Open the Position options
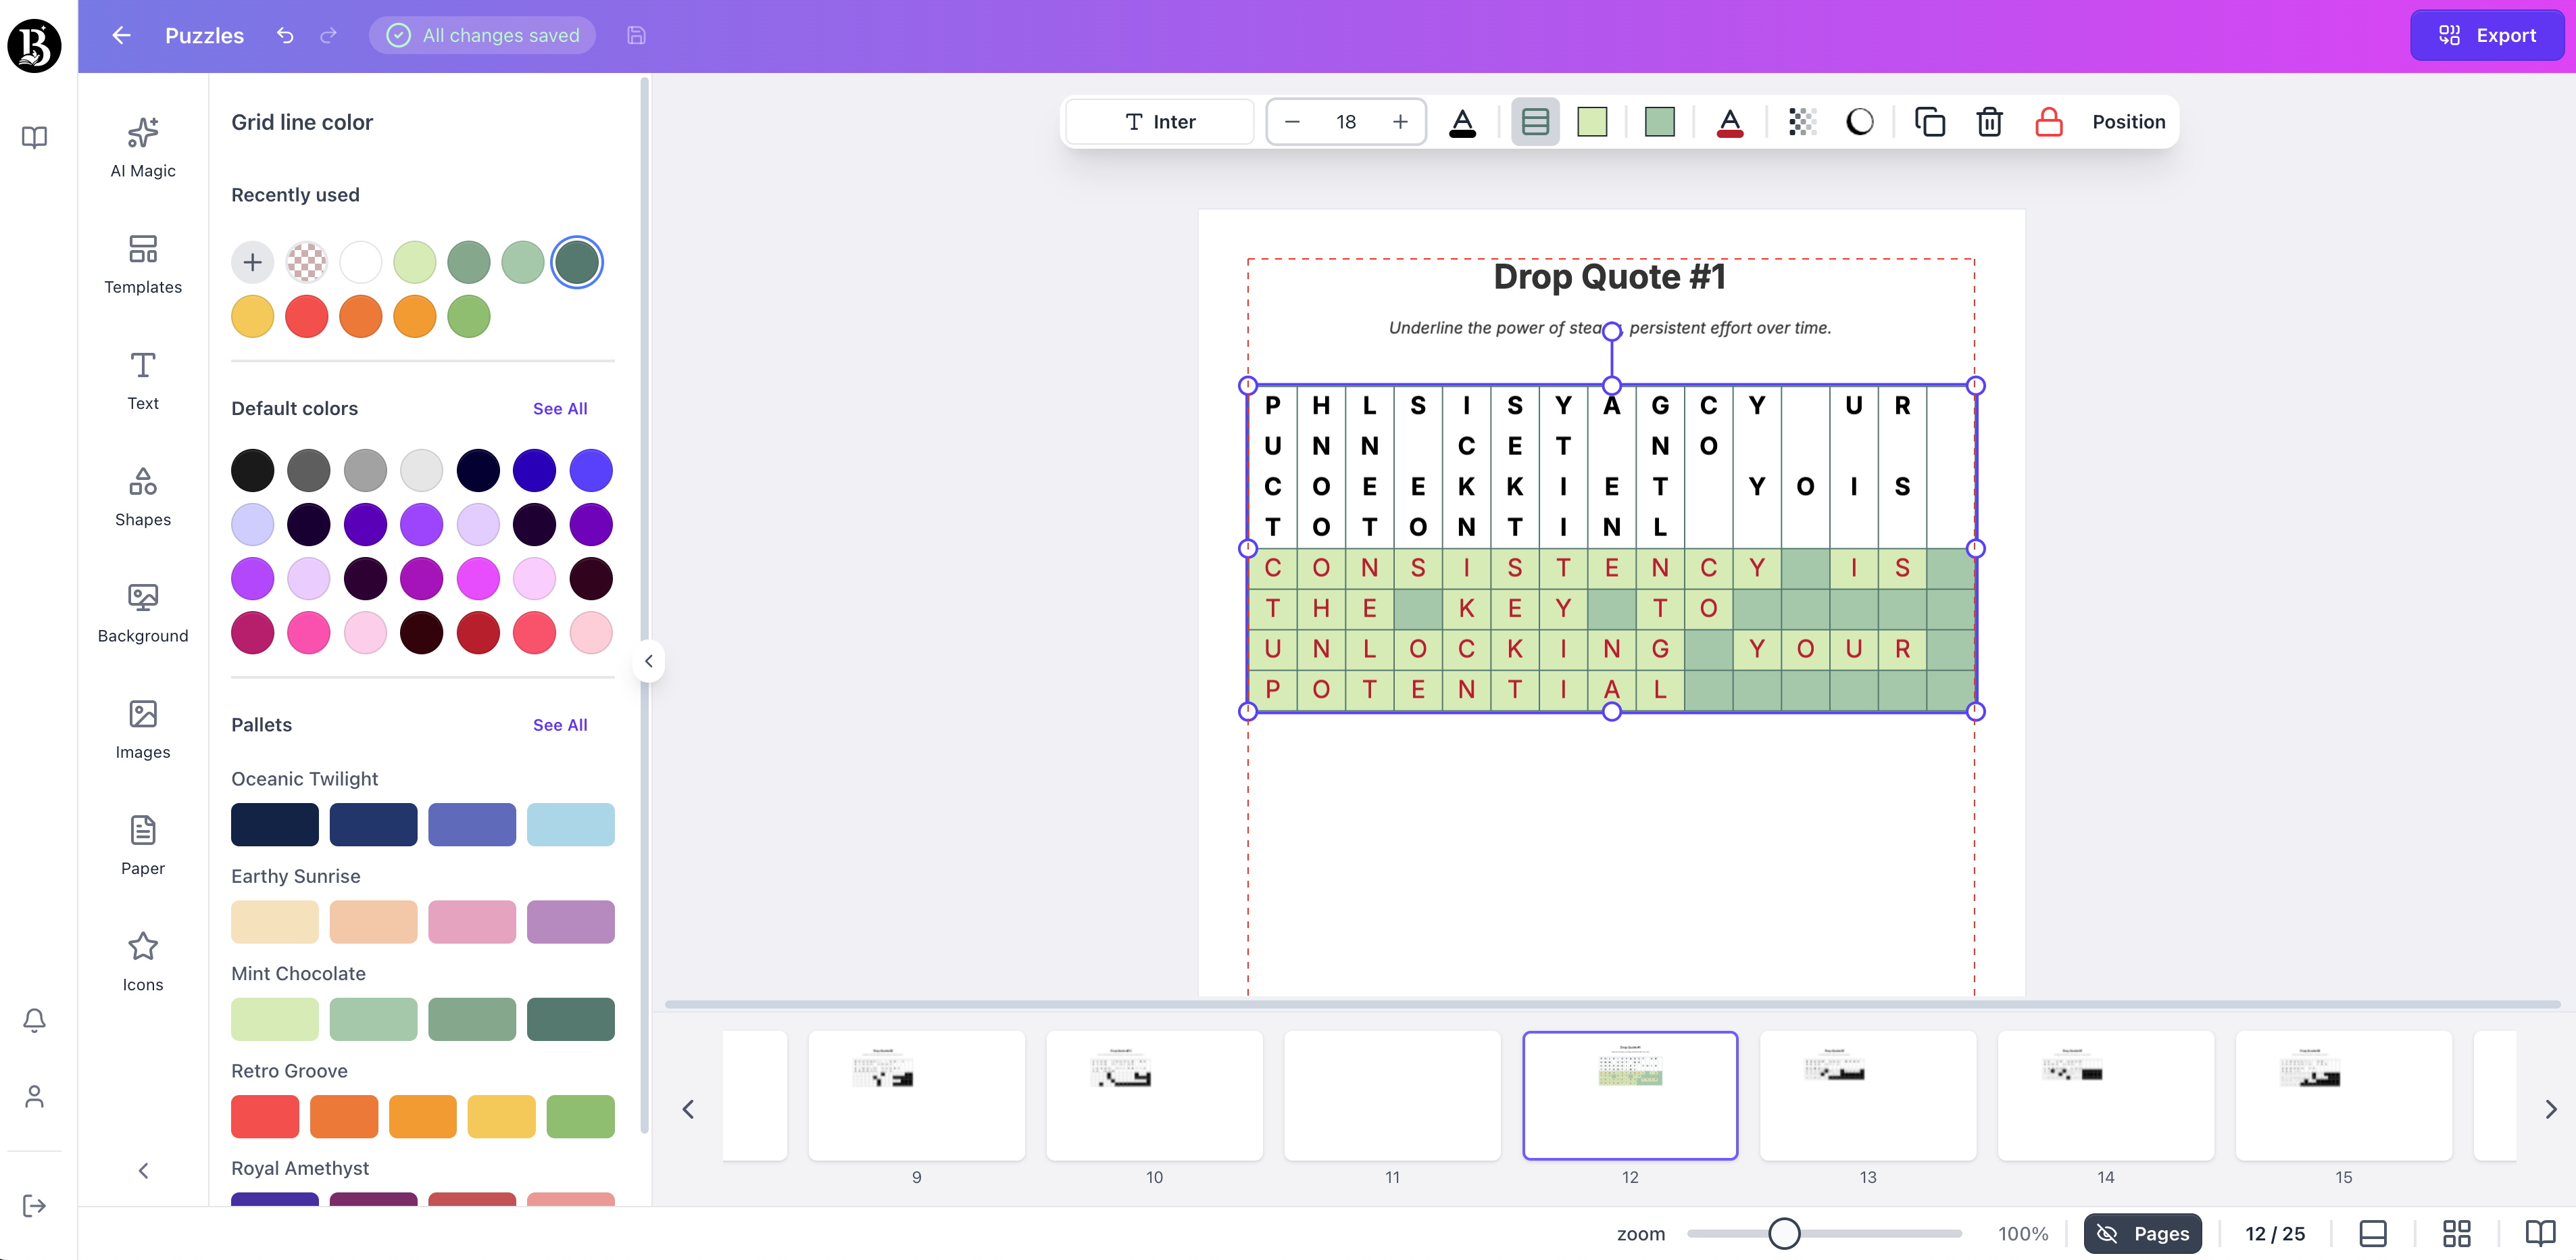 [x=2128, y=121]
